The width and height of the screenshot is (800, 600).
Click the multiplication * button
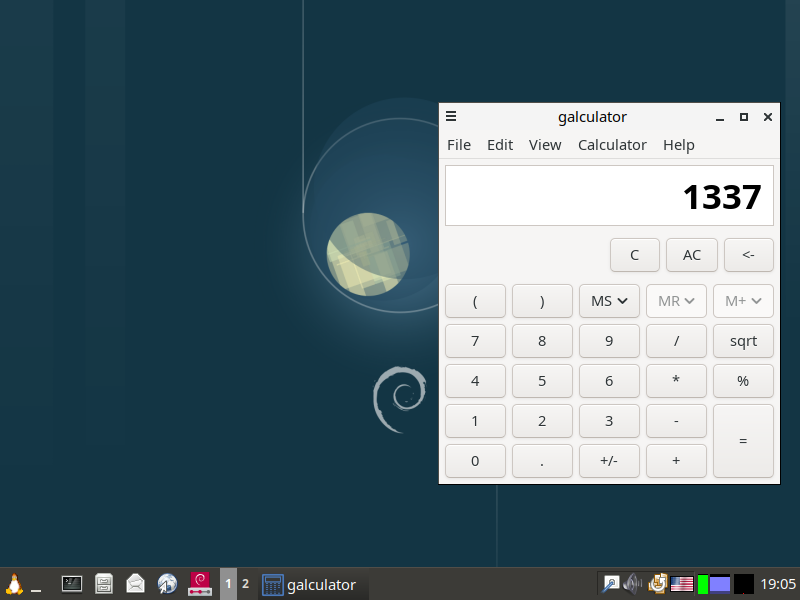[x=676, y=381]
